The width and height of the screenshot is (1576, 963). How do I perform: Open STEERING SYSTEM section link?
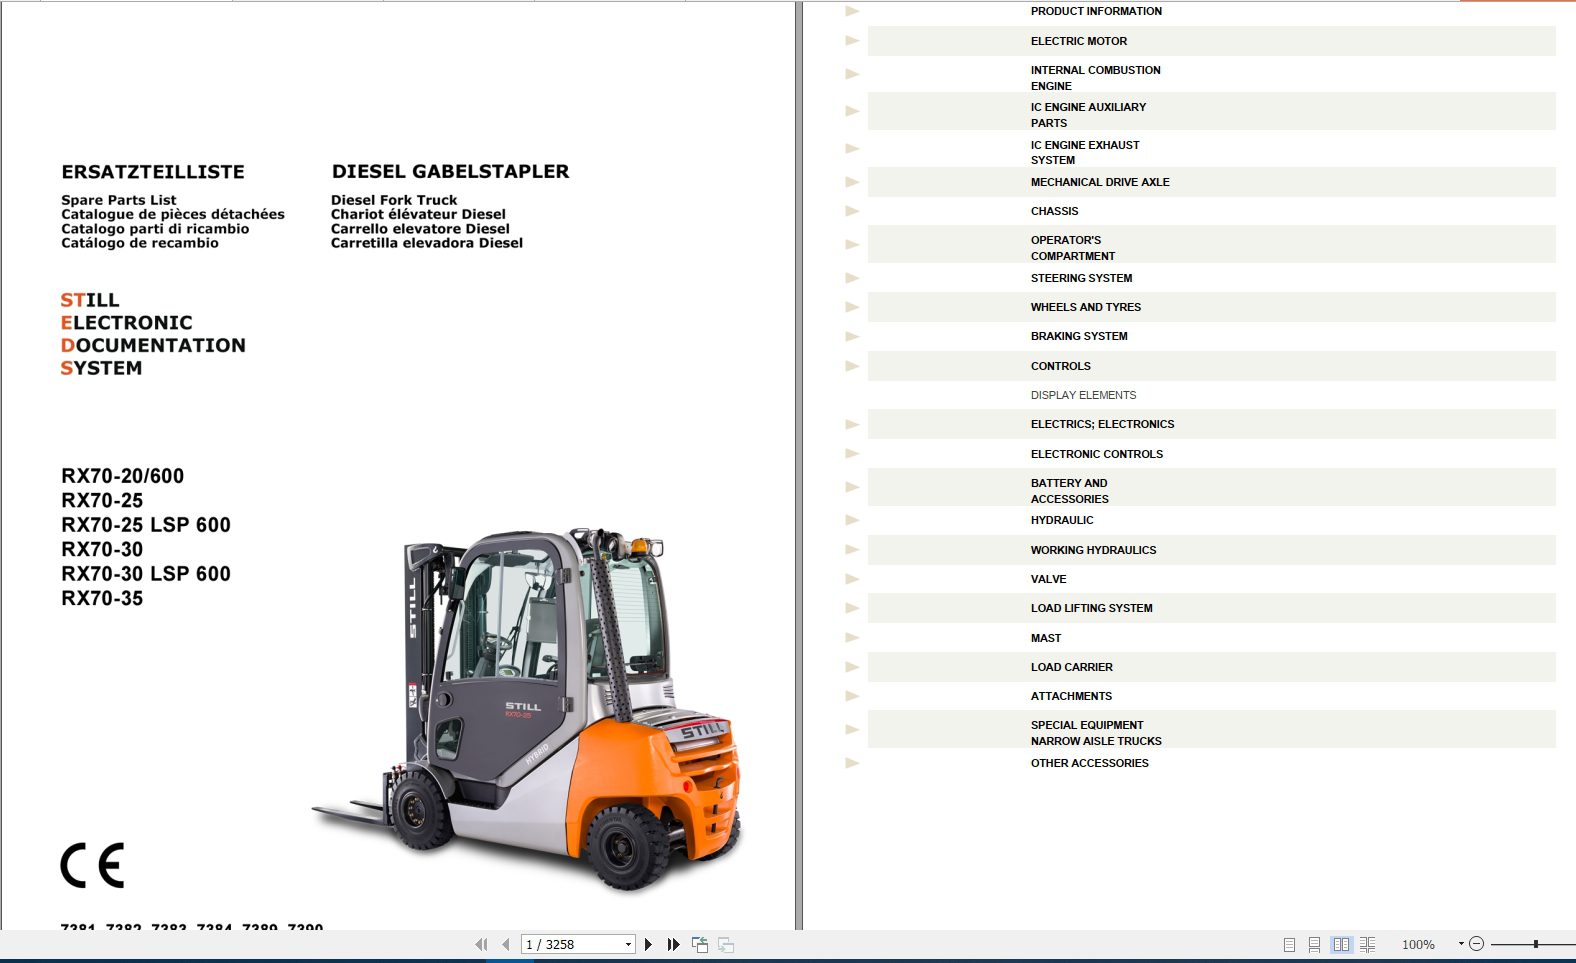[x=1081, y=278]
